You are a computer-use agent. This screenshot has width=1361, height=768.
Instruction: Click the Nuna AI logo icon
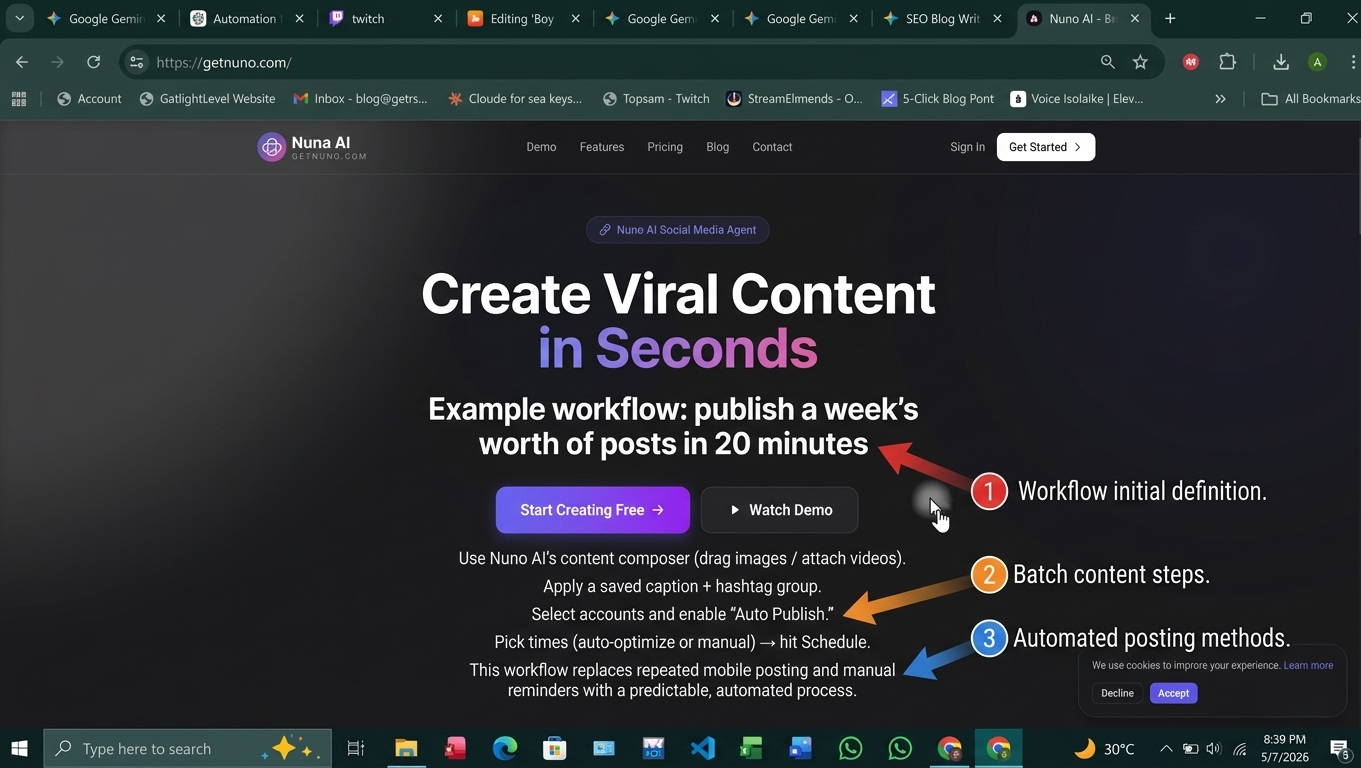[271, 147]
